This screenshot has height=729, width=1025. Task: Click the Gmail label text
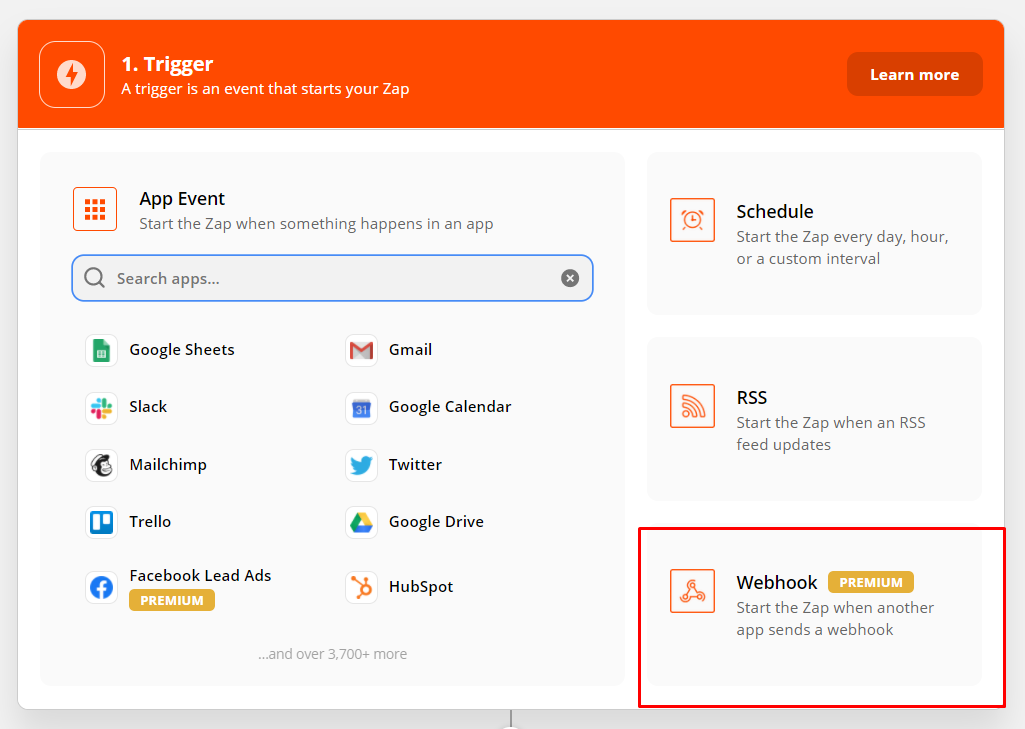click(411, 350)
